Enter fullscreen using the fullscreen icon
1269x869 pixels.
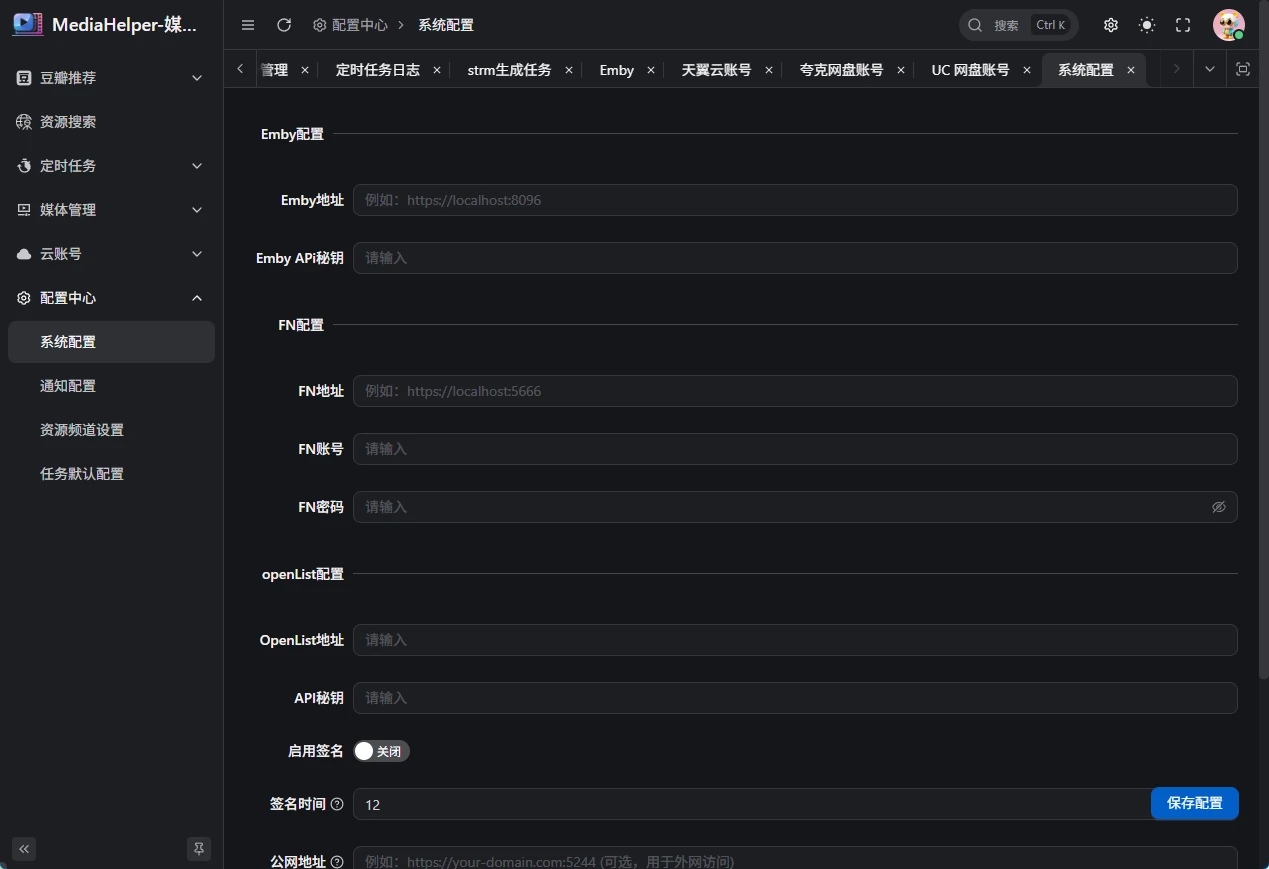1183,25
